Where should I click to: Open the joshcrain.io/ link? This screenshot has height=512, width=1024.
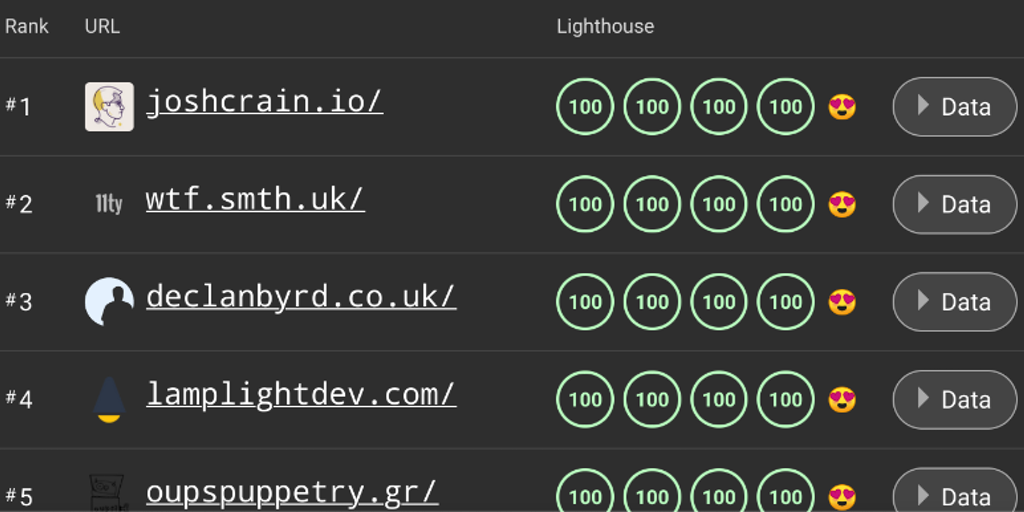click(264, 102)
